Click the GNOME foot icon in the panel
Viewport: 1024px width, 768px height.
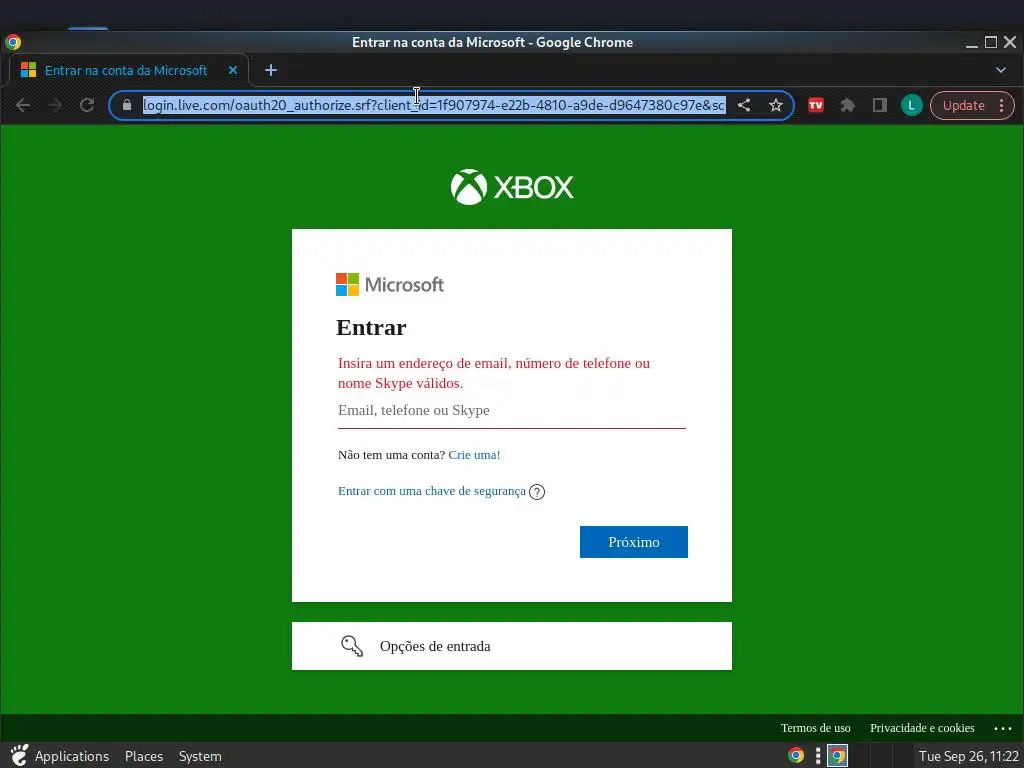[19, 756]
